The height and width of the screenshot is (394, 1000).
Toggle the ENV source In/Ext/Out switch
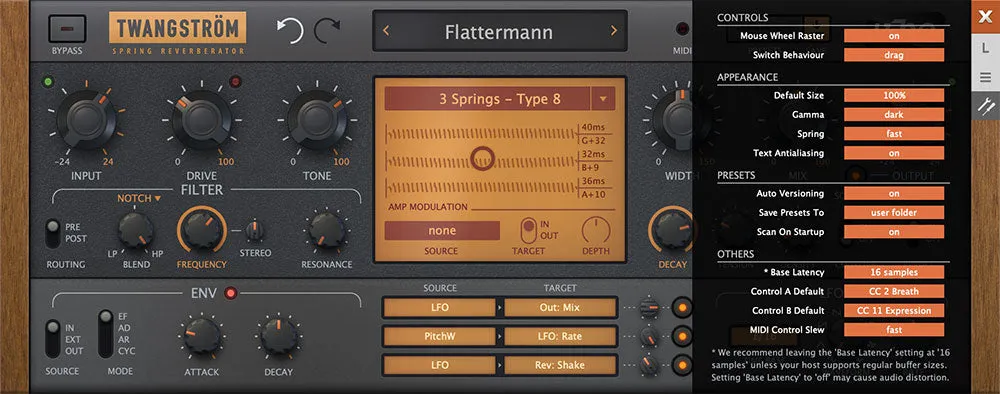coord(54,338)
